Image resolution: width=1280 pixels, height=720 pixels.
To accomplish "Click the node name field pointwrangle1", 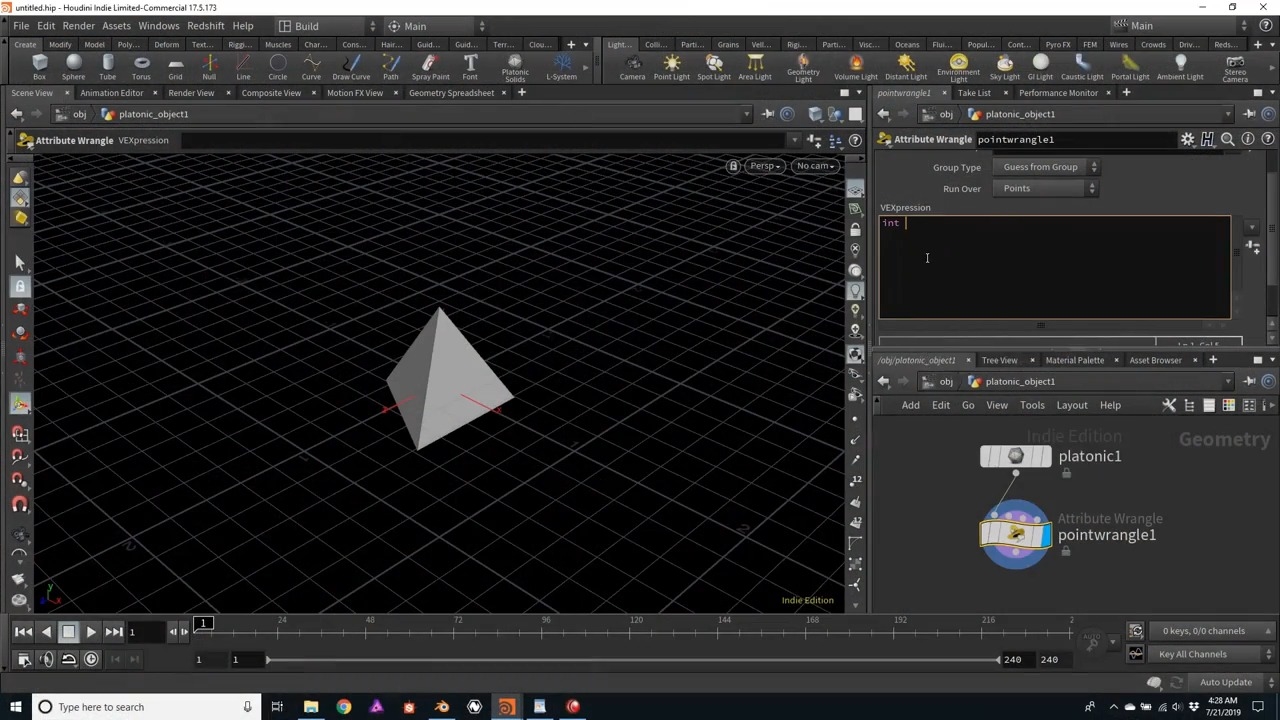I will coord(1075,139).
